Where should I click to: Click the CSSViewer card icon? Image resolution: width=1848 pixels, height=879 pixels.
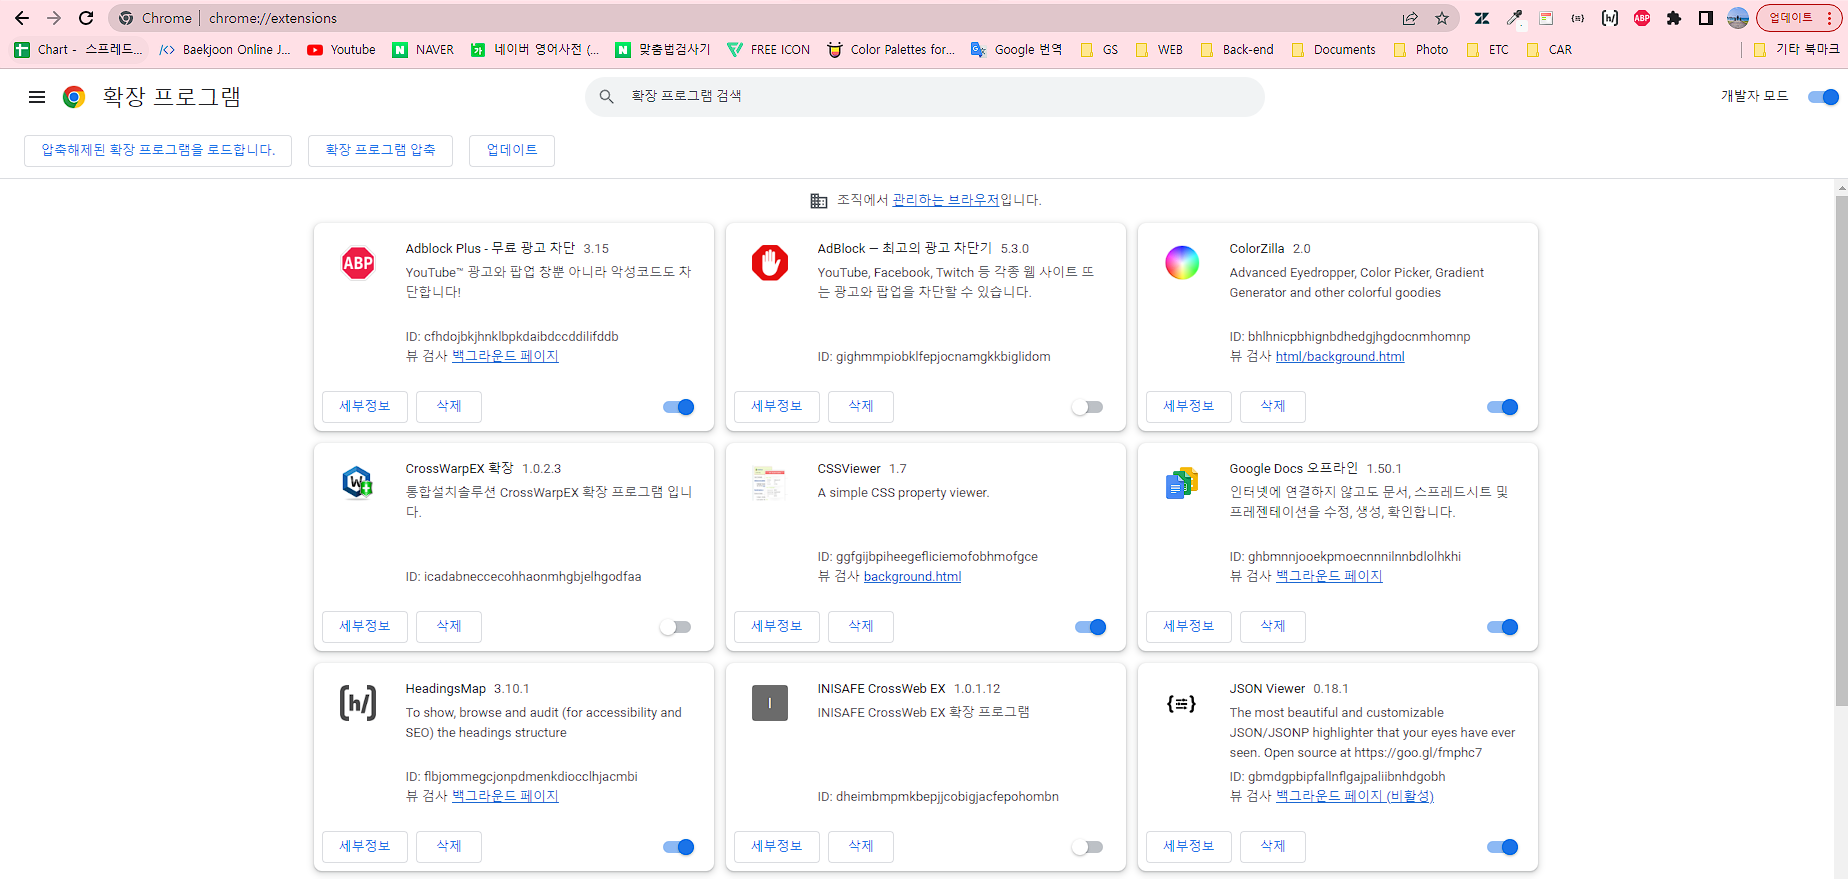[770, 483]
